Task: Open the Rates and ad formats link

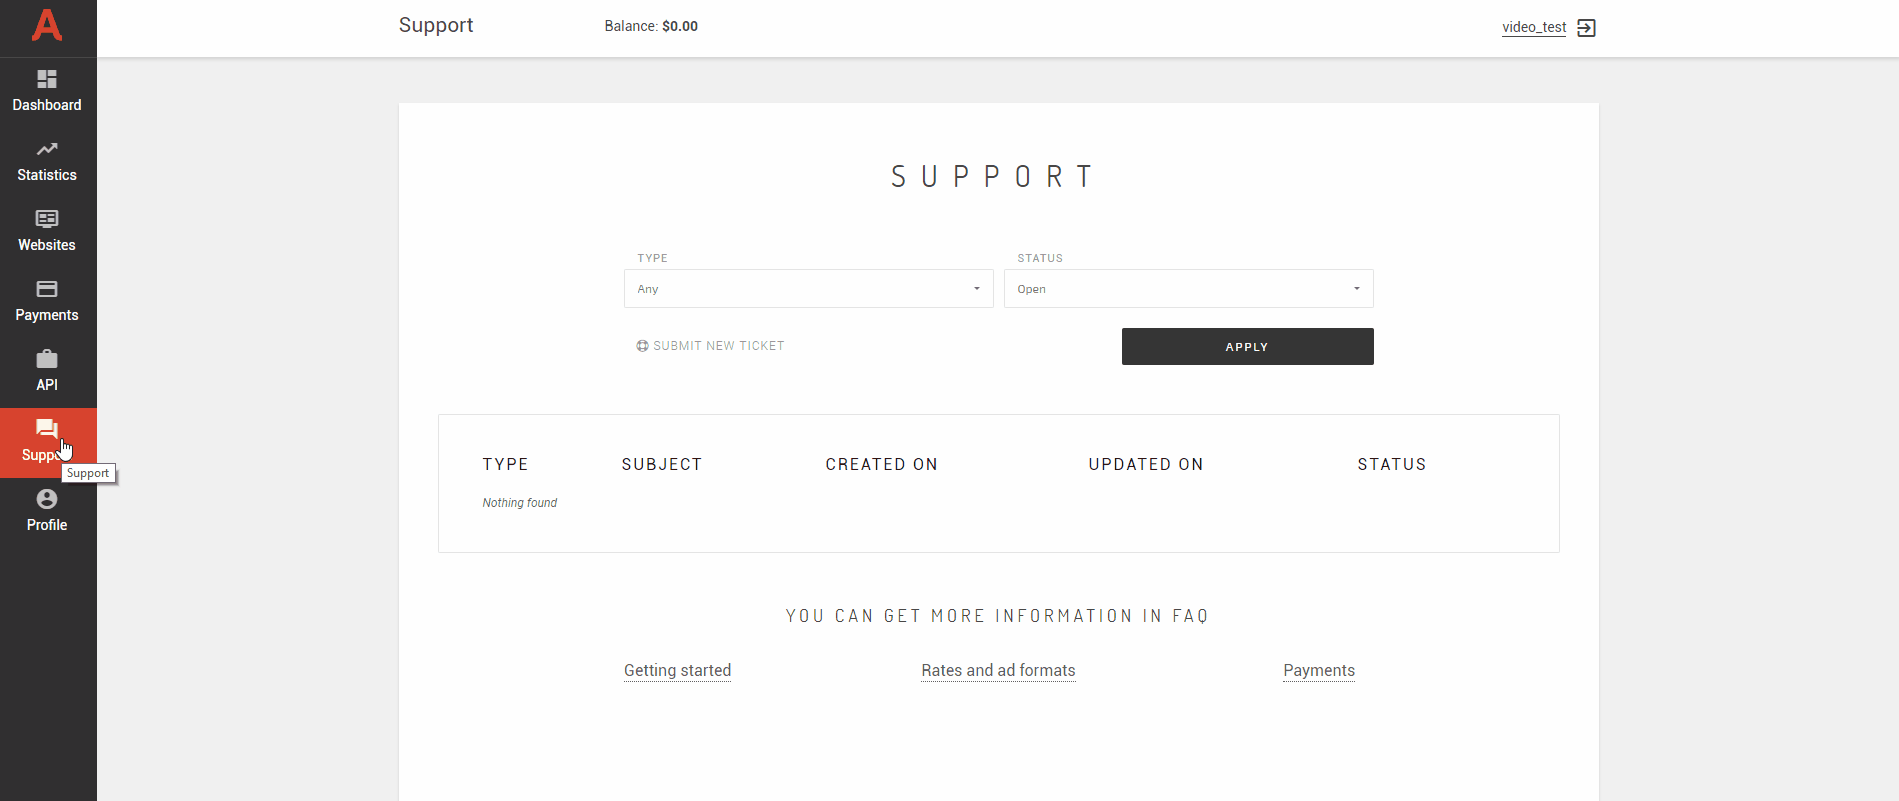Action: click(x=998, y=670)
